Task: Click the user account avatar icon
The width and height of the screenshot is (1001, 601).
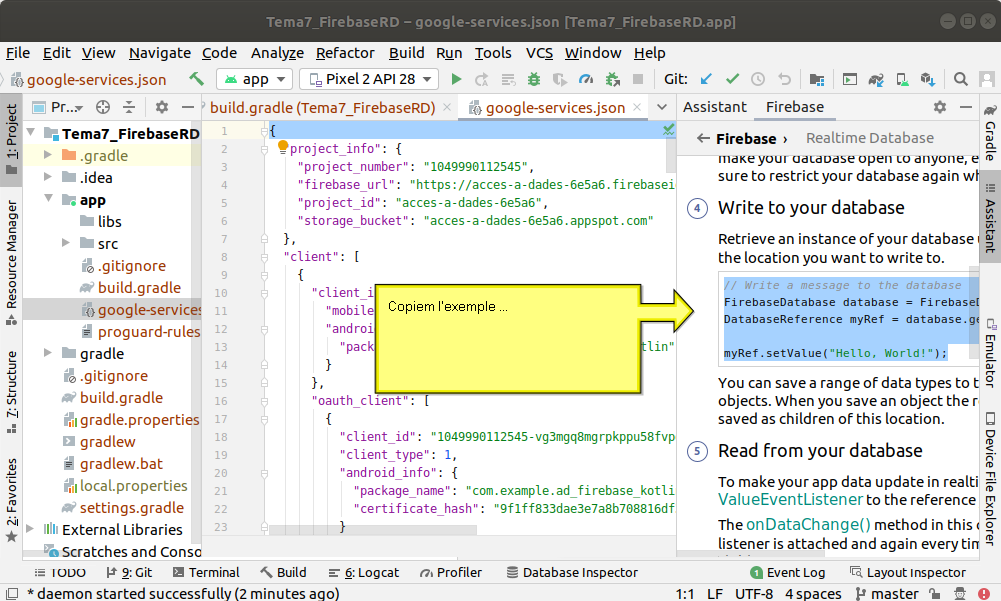Action: [x=987, y=79]
